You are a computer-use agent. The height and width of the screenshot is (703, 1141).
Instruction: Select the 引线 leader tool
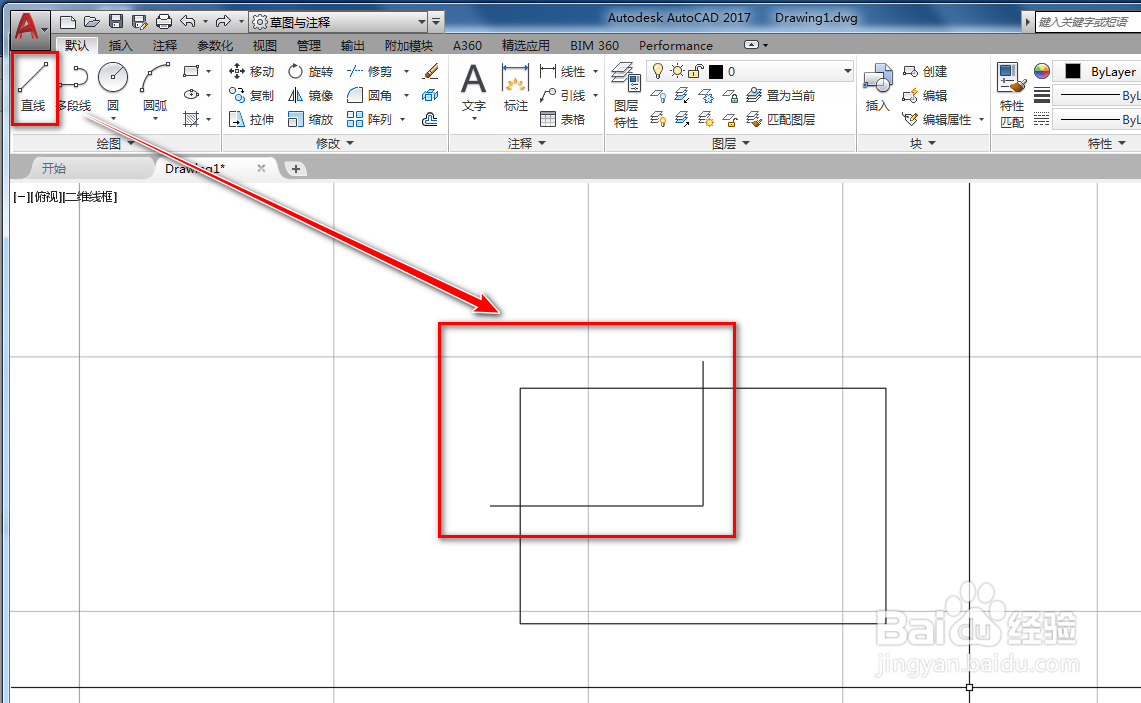(x=563, y=95)
